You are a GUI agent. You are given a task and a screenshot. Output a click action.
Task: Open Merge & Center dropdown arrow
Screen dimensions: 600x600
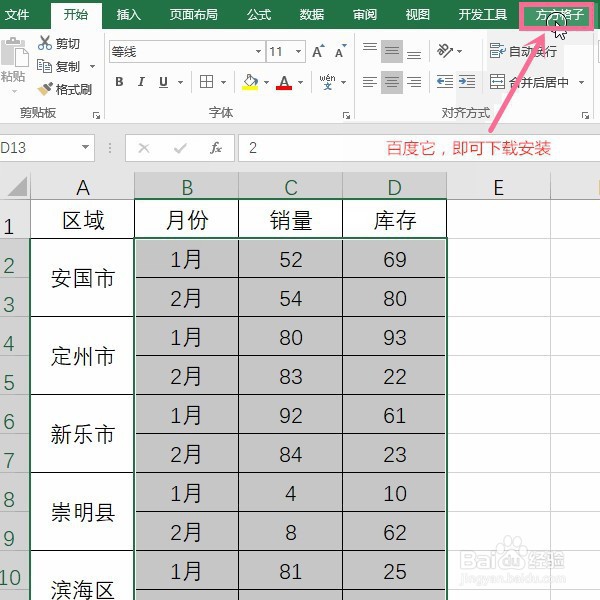point(582,82)
